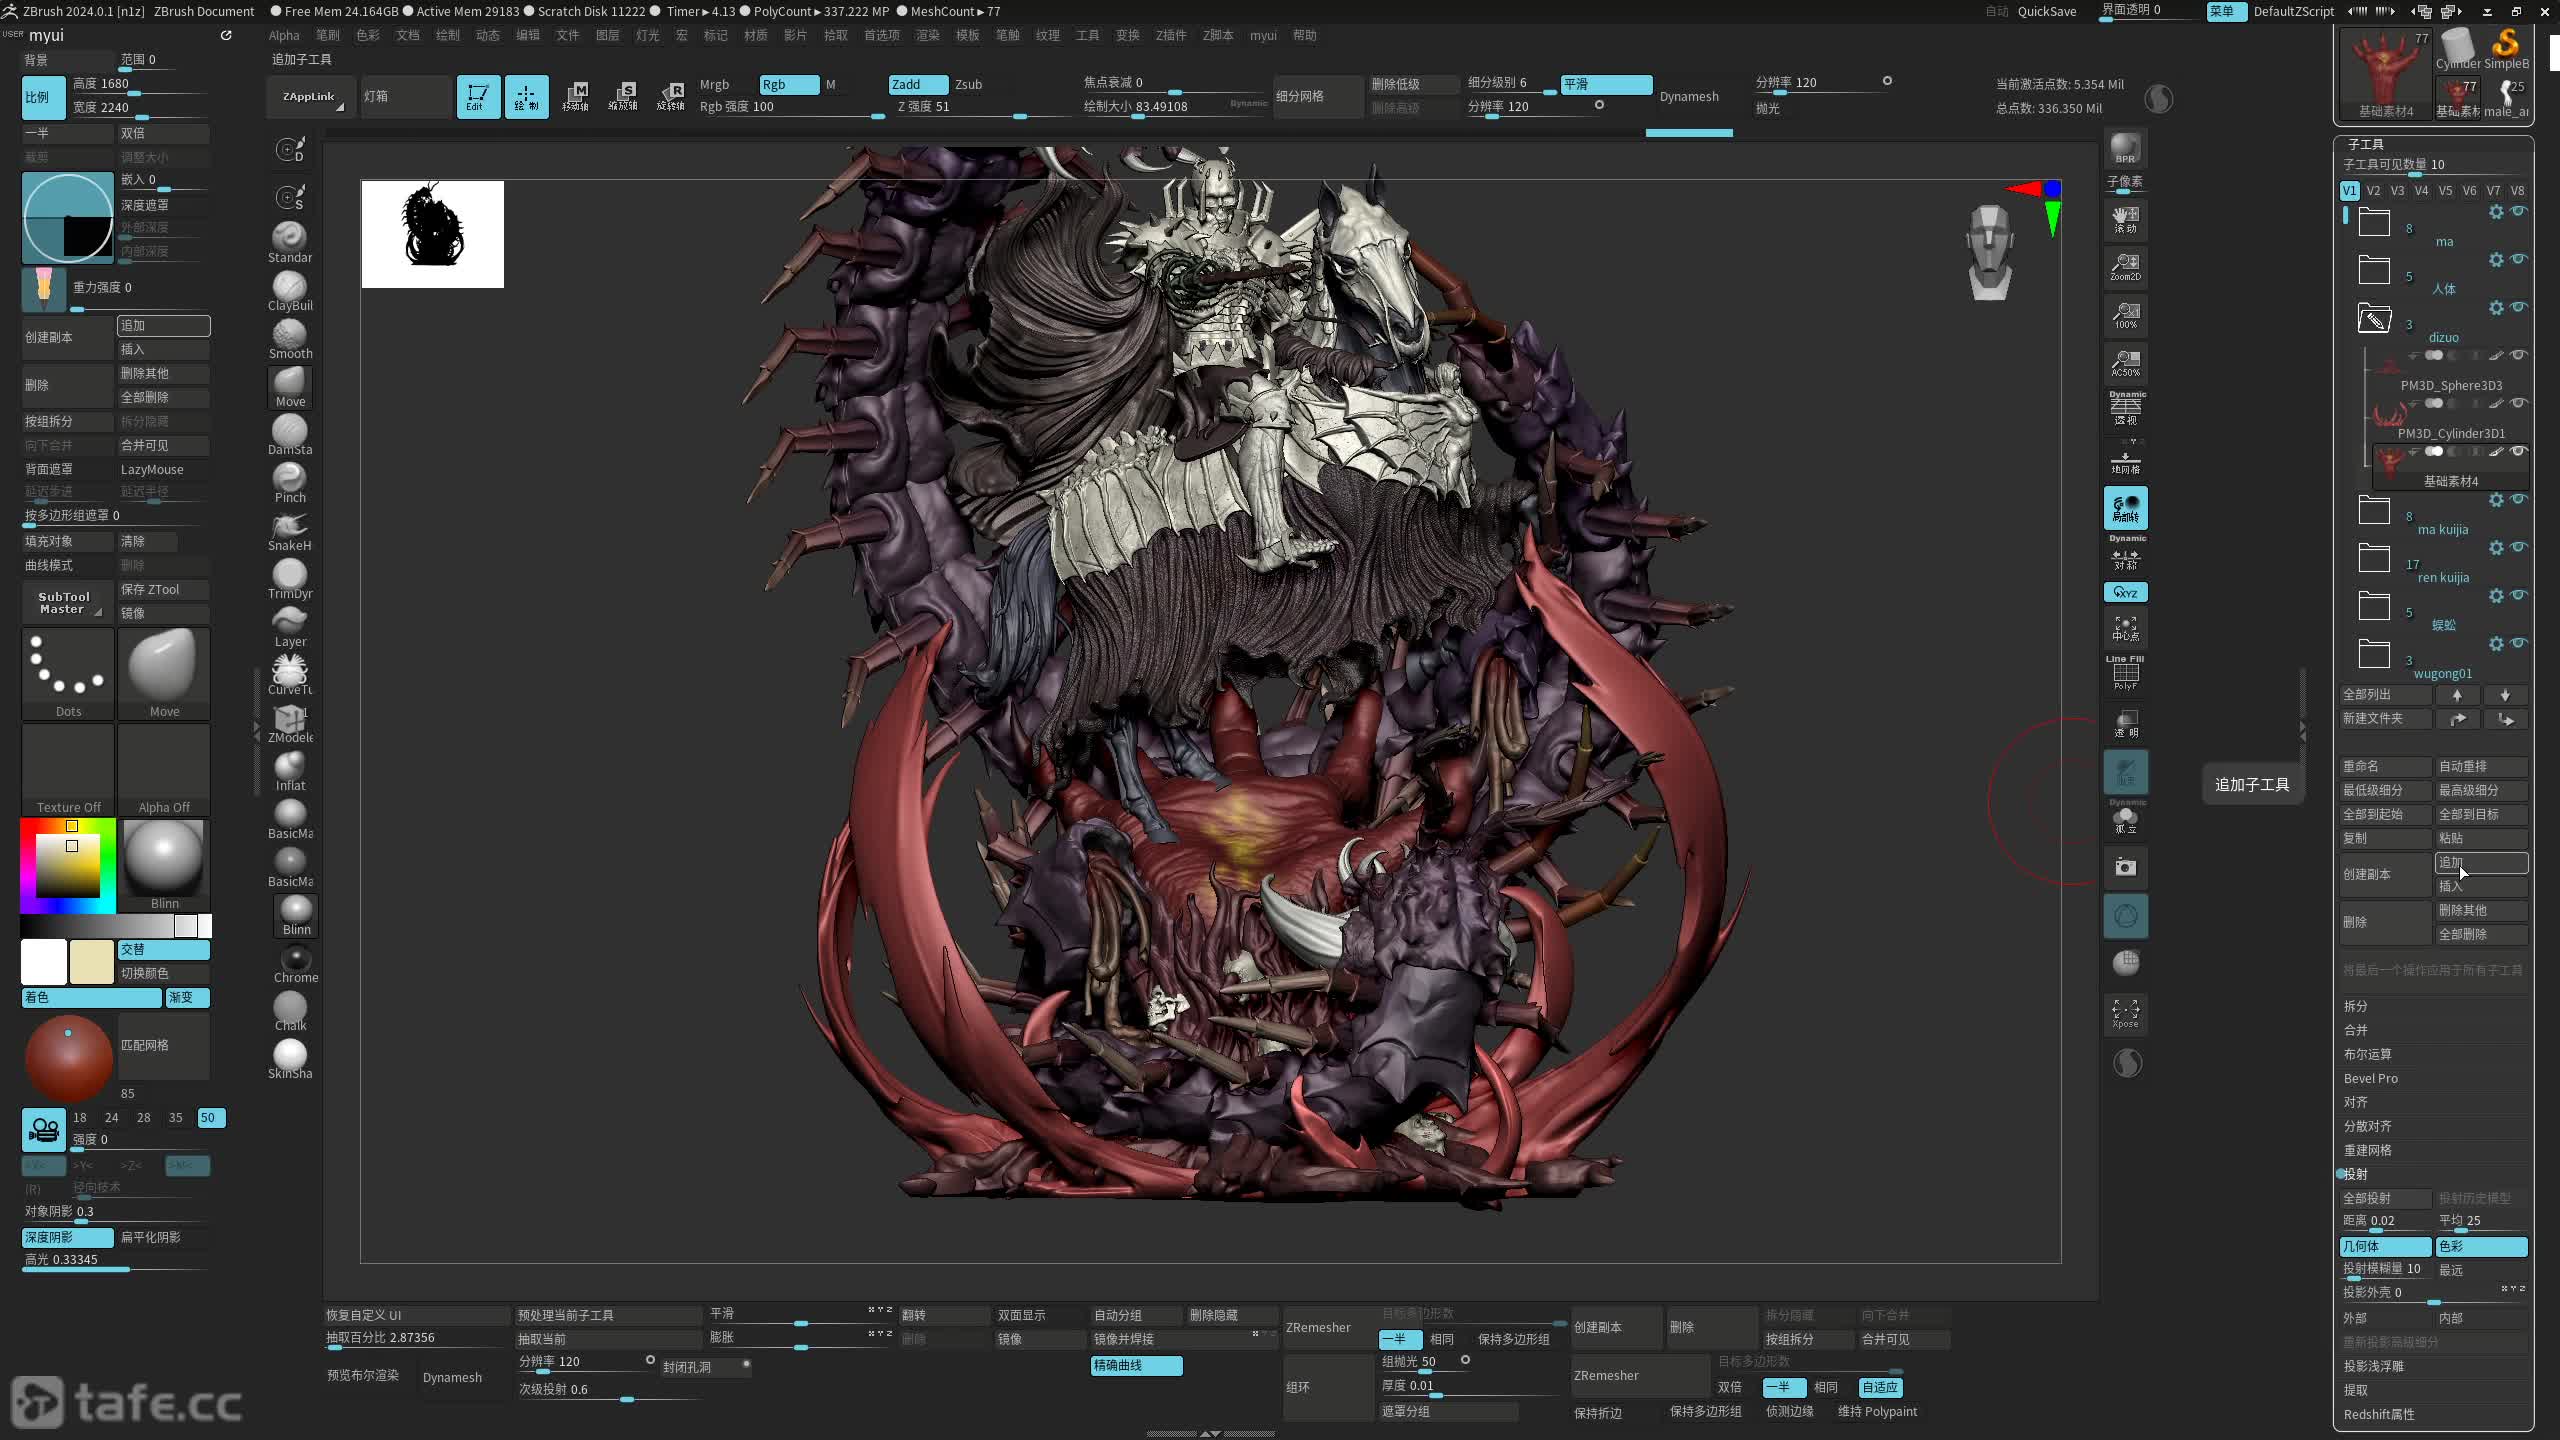Viewport: 2560px width, 1440px height.
Task: Hide the ma kuijia folder
Action: 2519,499
